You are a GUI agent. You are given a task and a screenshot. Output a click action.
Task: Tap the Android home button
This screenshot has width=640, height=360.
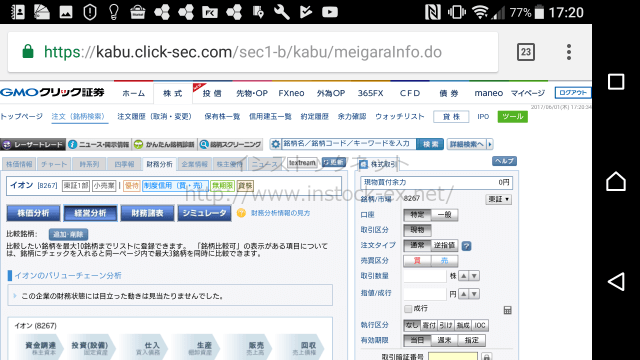point(616,181)
